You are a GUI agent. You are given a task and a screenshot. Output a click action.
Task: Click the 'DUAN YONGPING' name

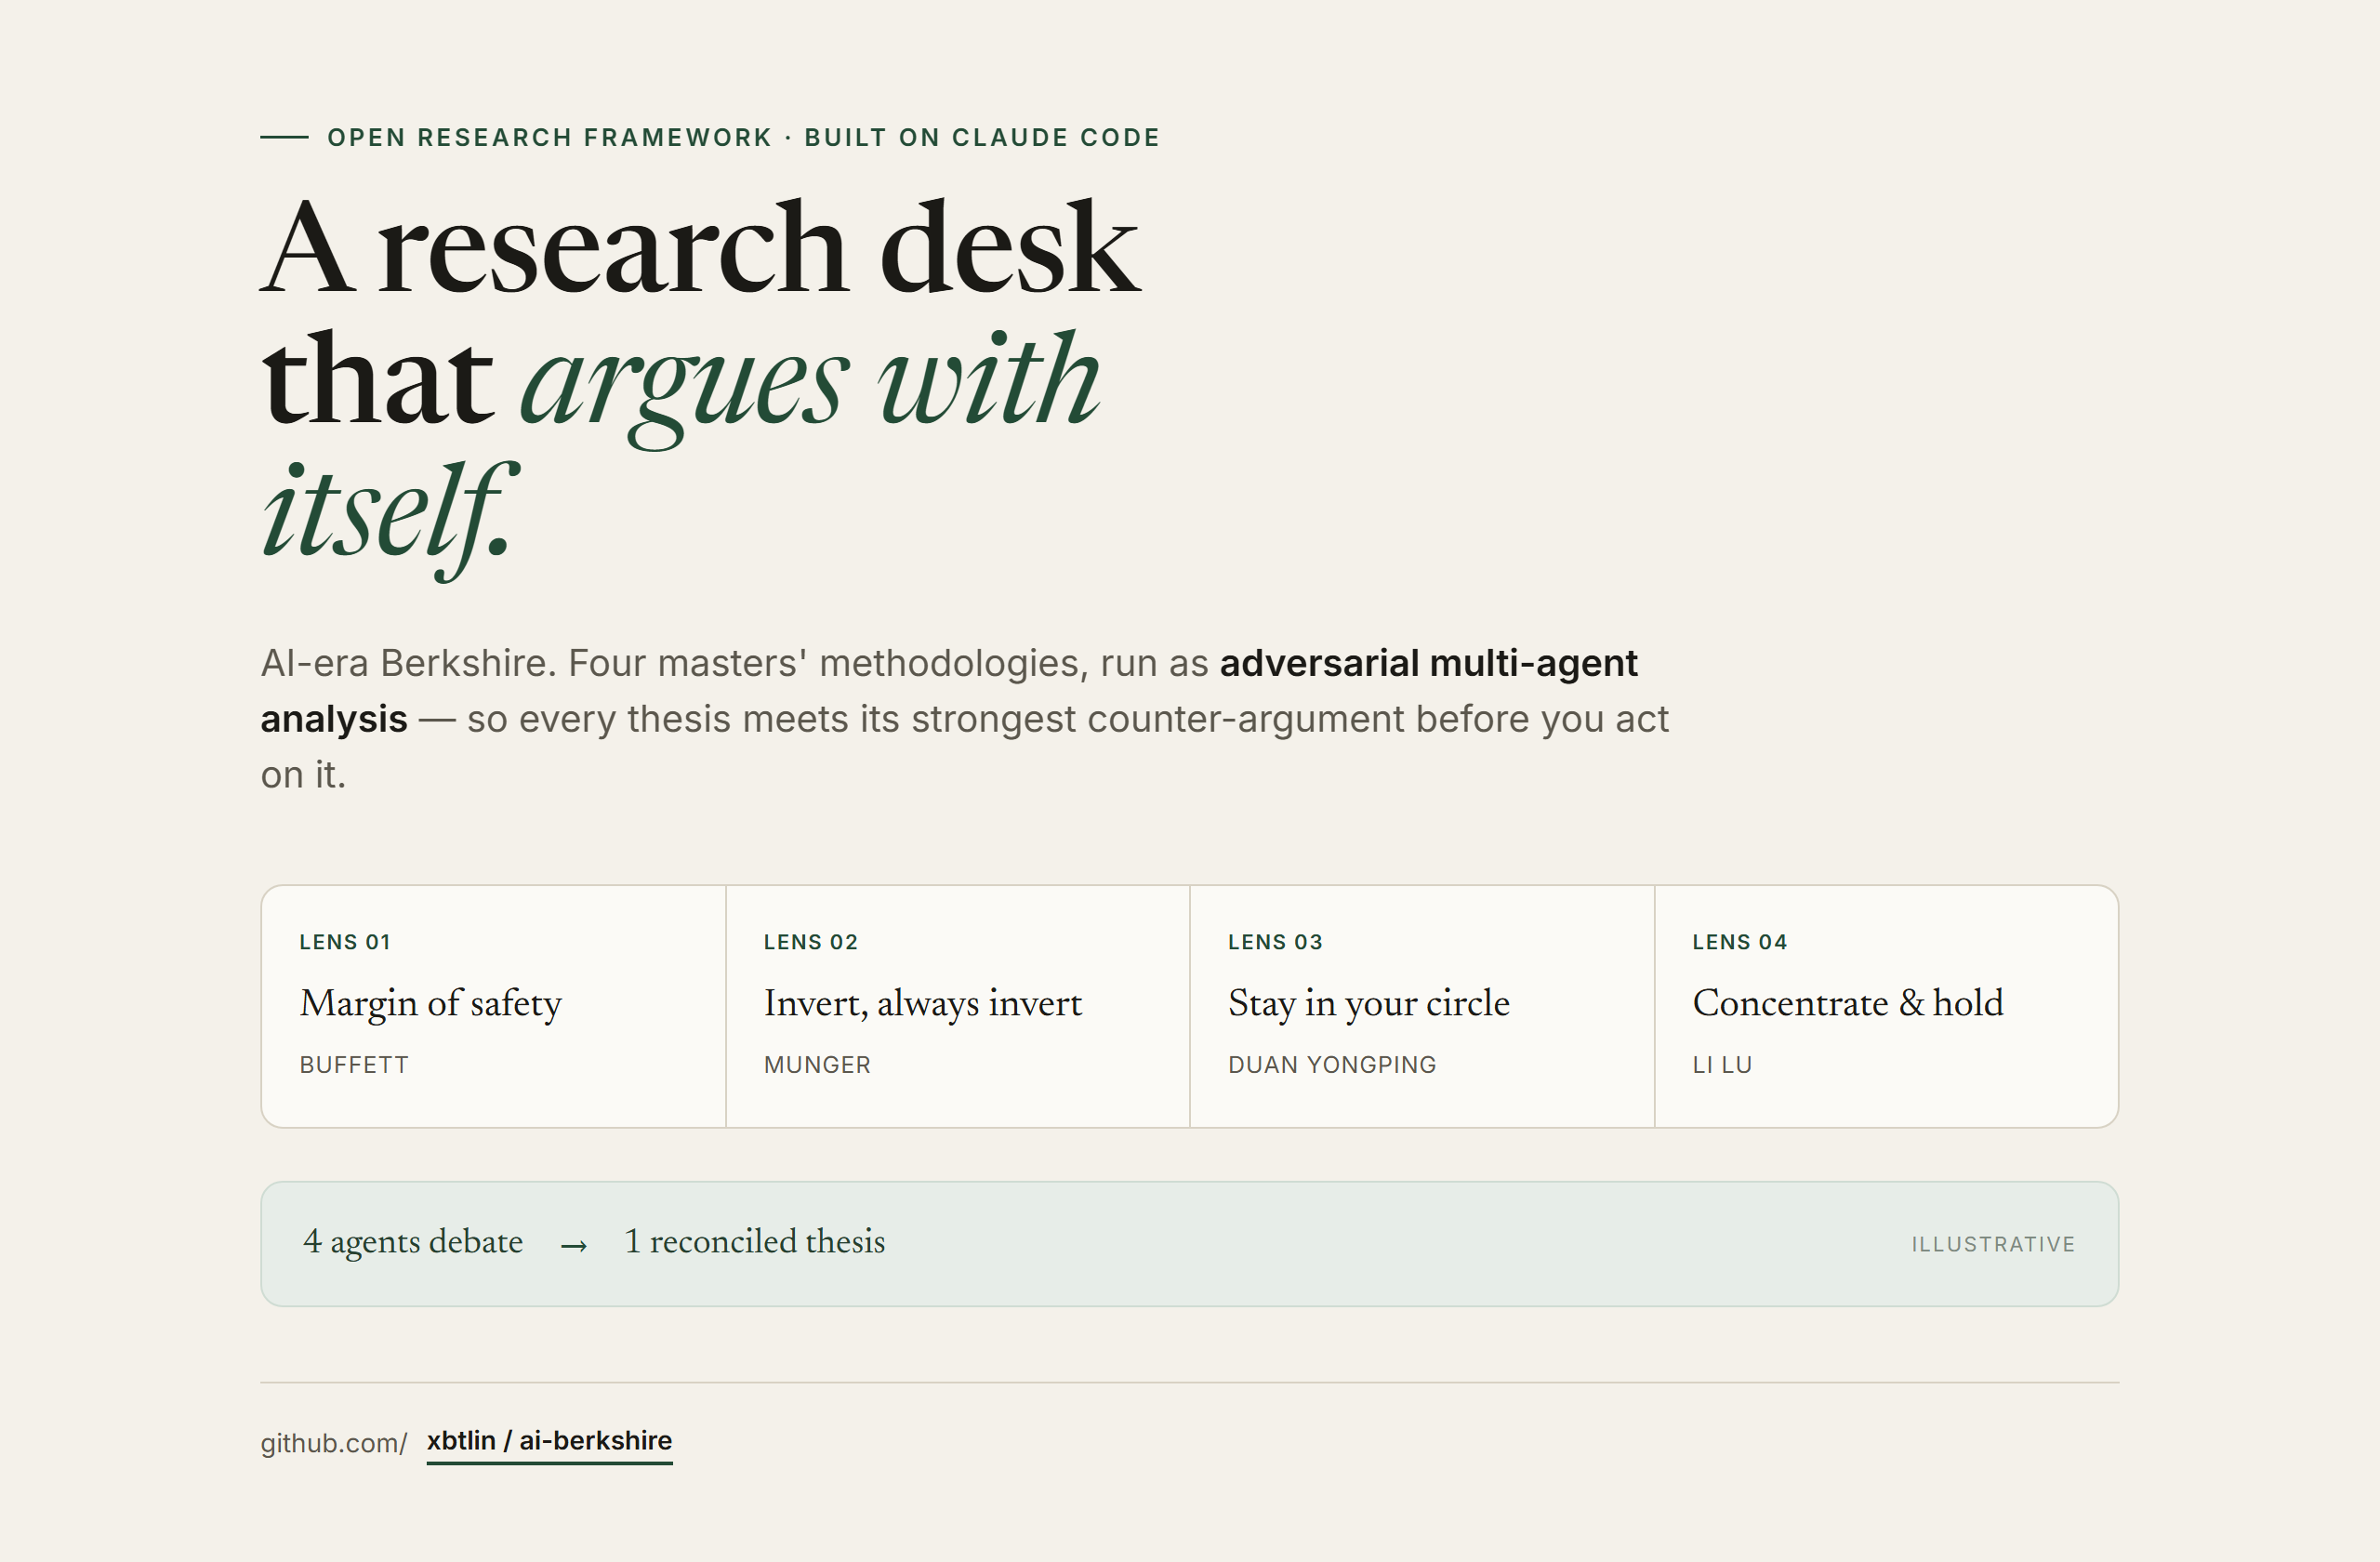coord(1332,1065)
